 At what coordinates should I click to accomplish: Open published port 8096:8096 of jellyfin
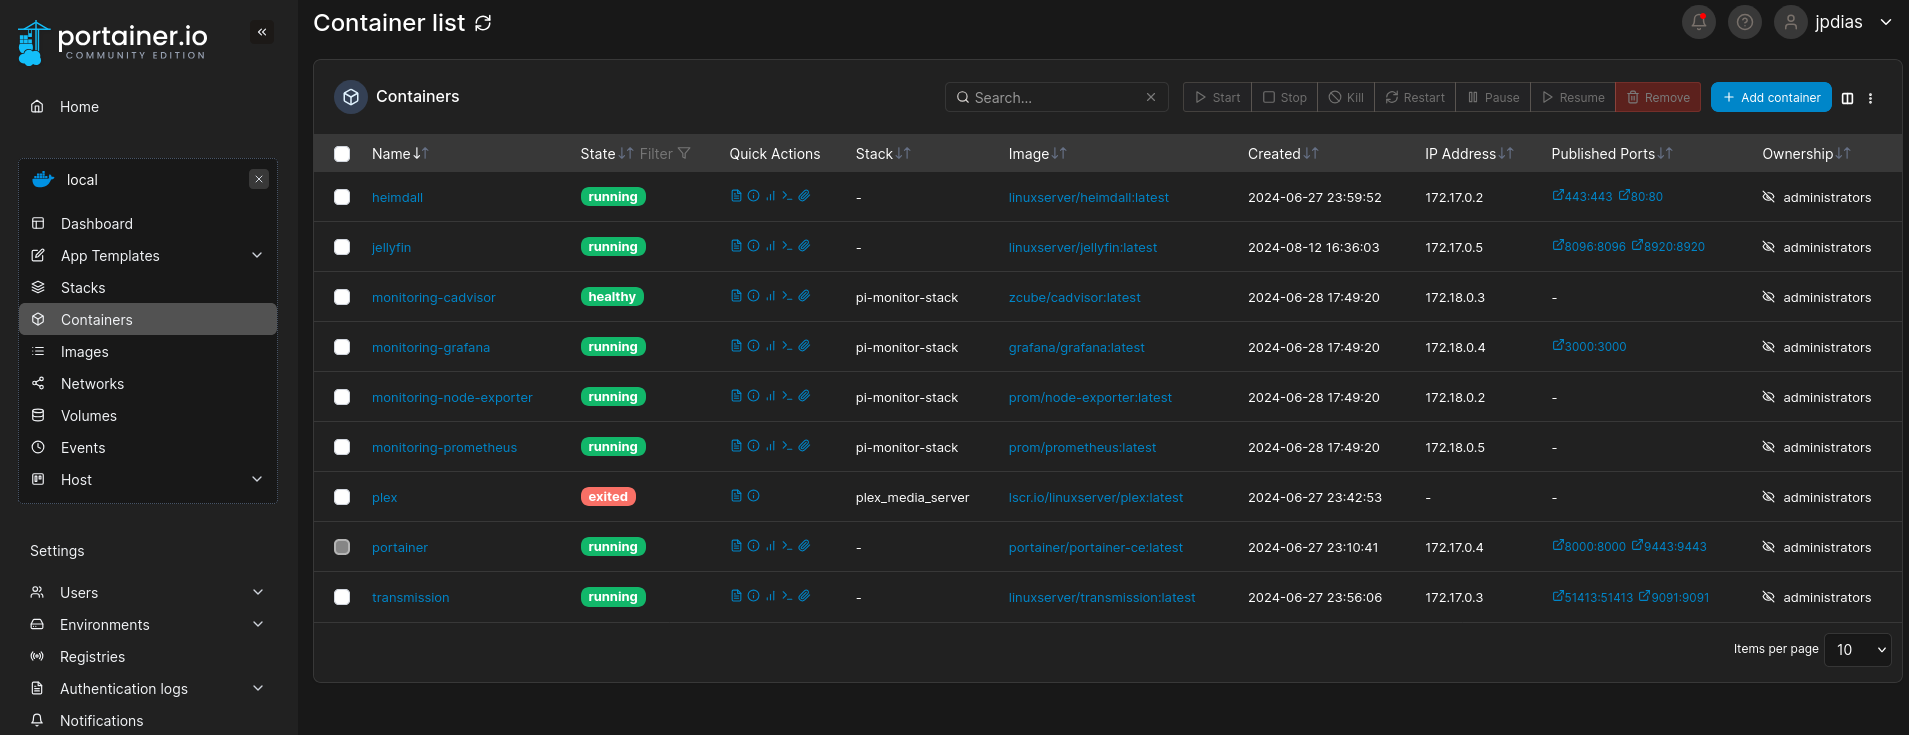[x=1589, y=247]
